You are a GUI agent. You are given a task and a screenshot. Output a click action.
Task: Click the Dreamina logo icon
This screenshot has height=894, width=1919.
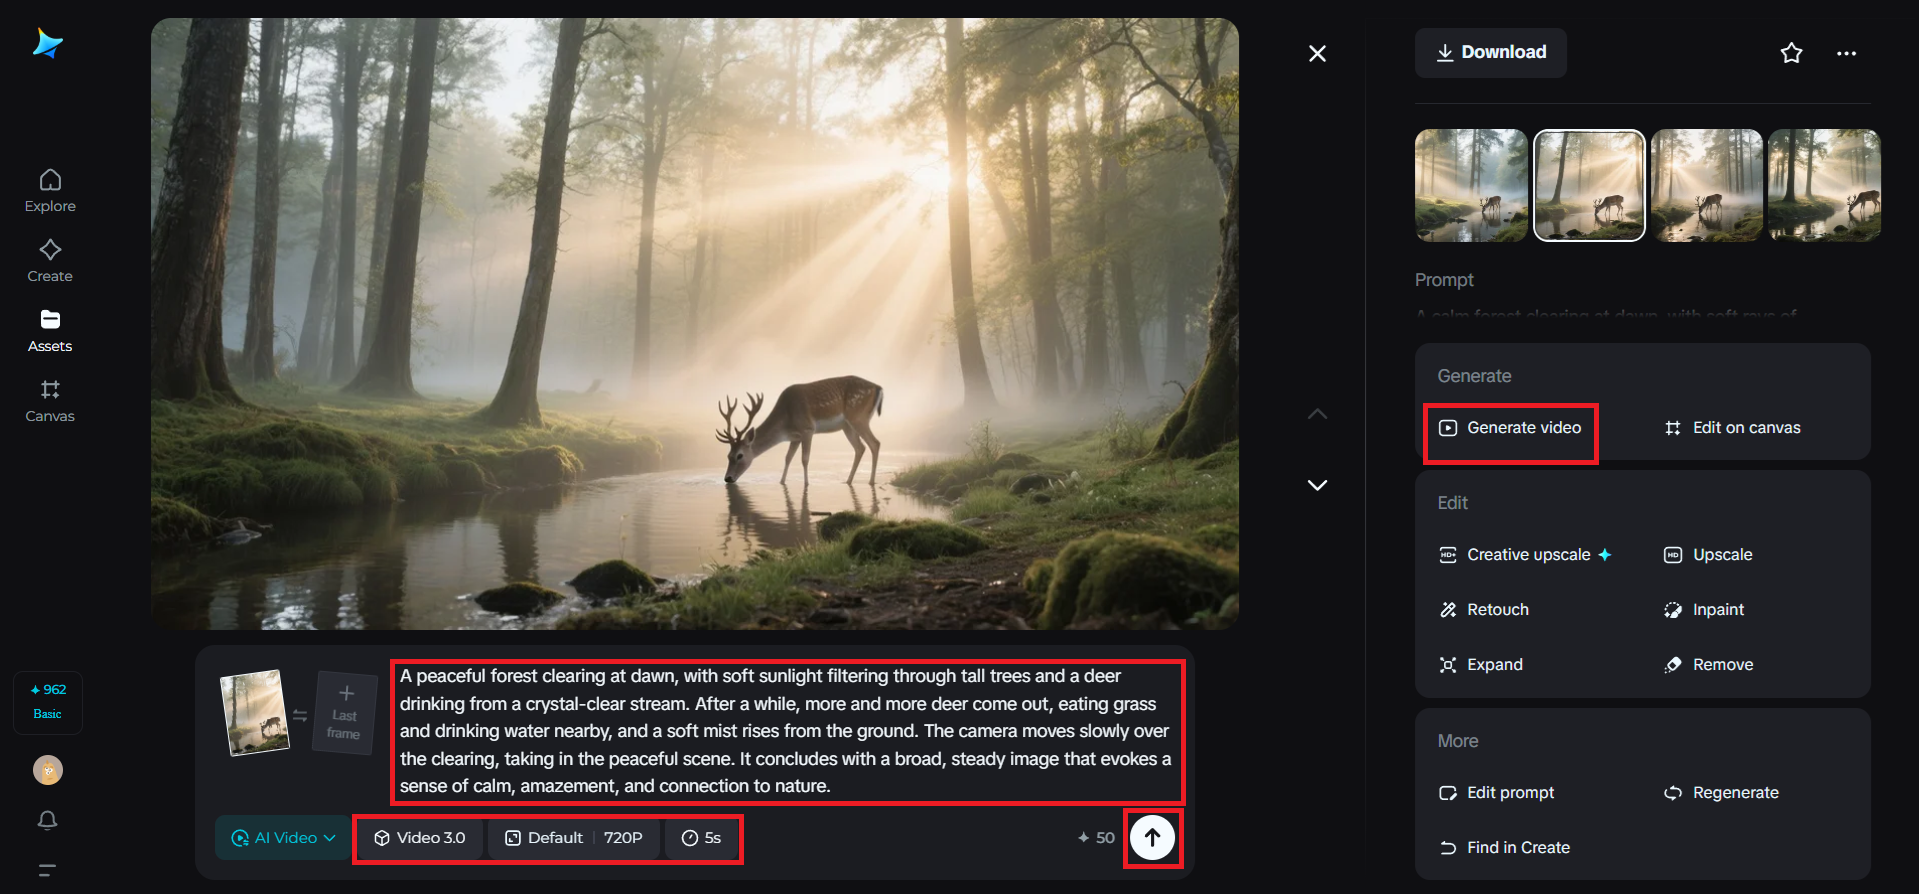[48, 43]
